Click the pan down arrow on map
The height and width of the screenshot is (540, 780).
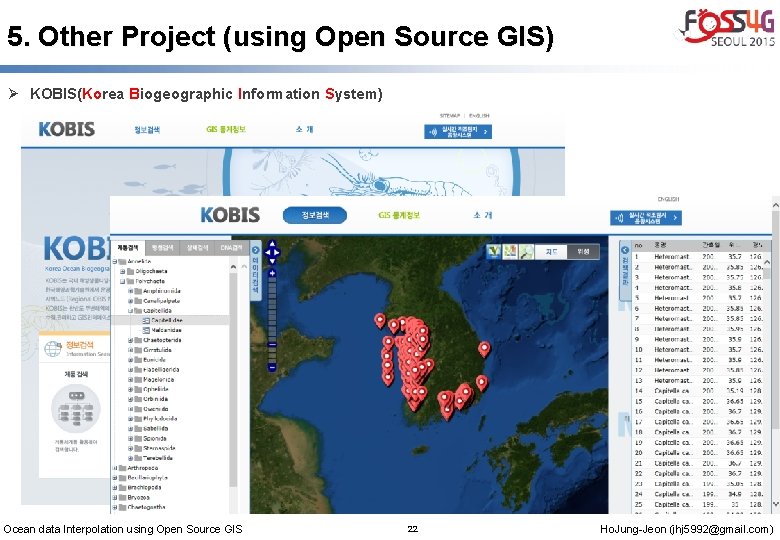(x=272, y=261)
